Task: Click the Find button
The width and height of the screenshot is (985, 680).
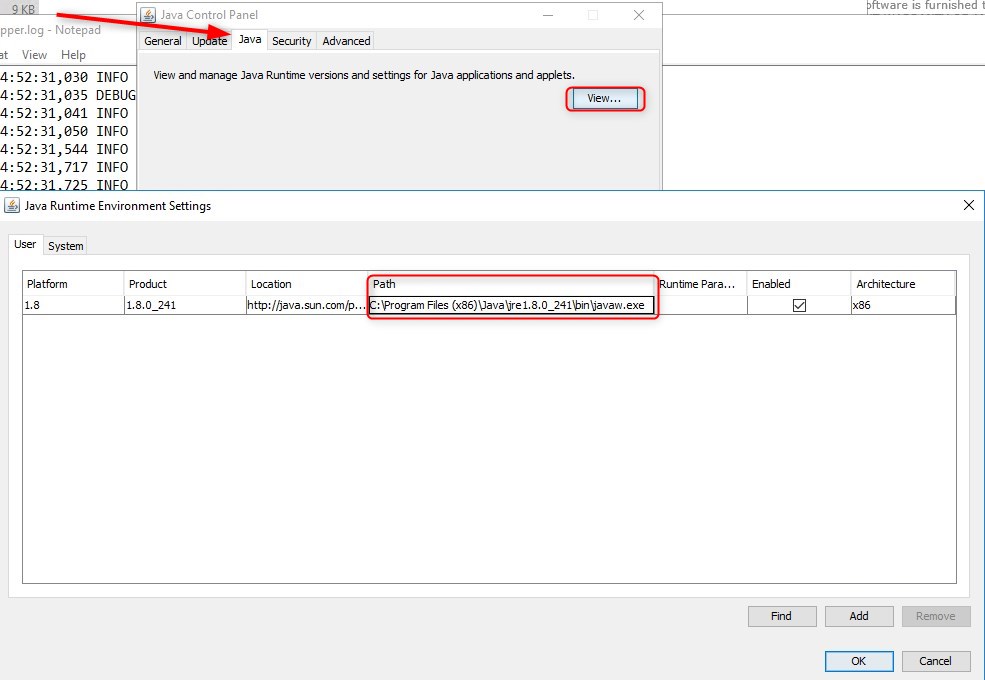Action: [781, 616]
